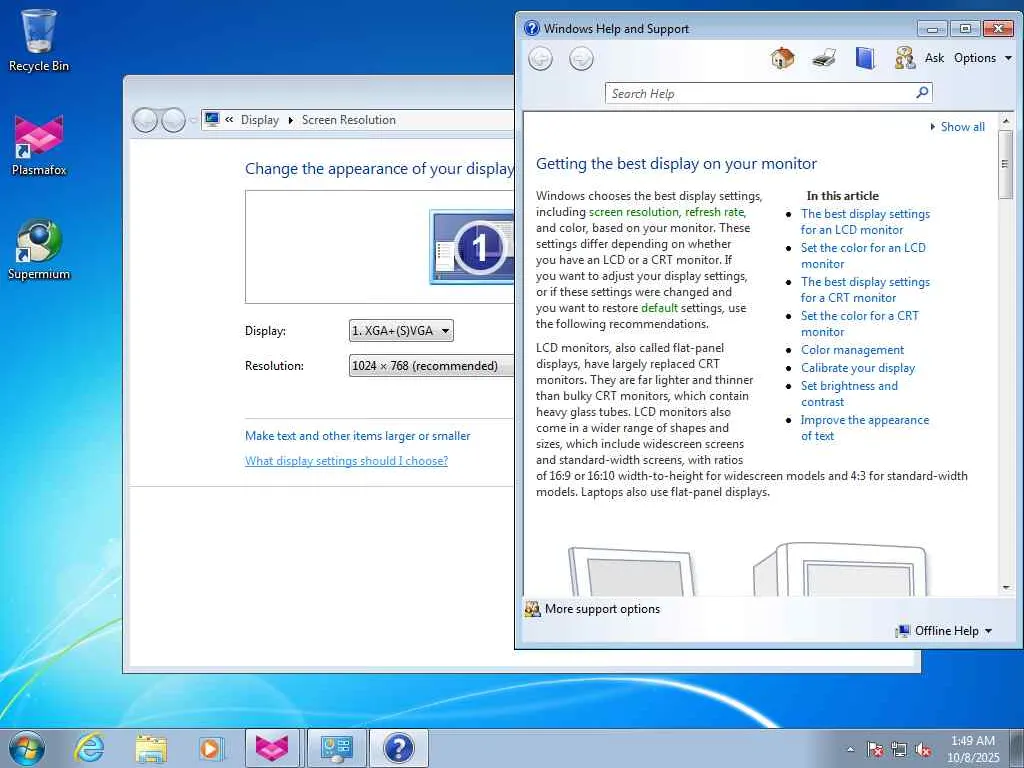Image resolution: width=1024 pixels, height=768 pixels.
Task: Click the muted volume tray icon
Action: pyautogui.click(x=923, y=749)
